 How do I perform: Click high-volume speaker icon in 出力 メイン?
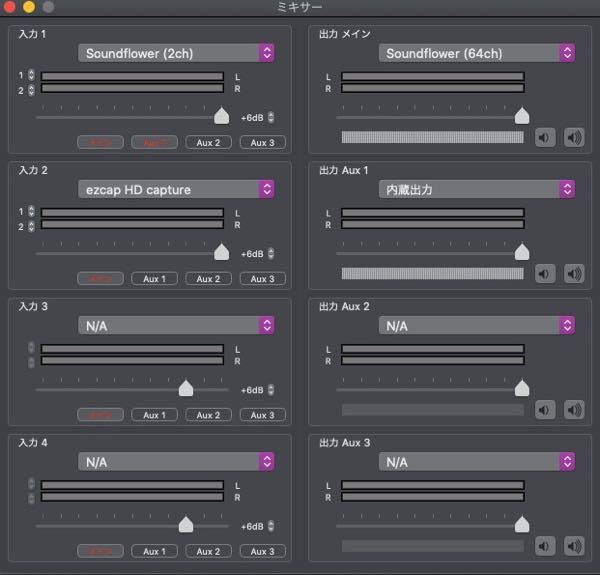pos(574,137)
